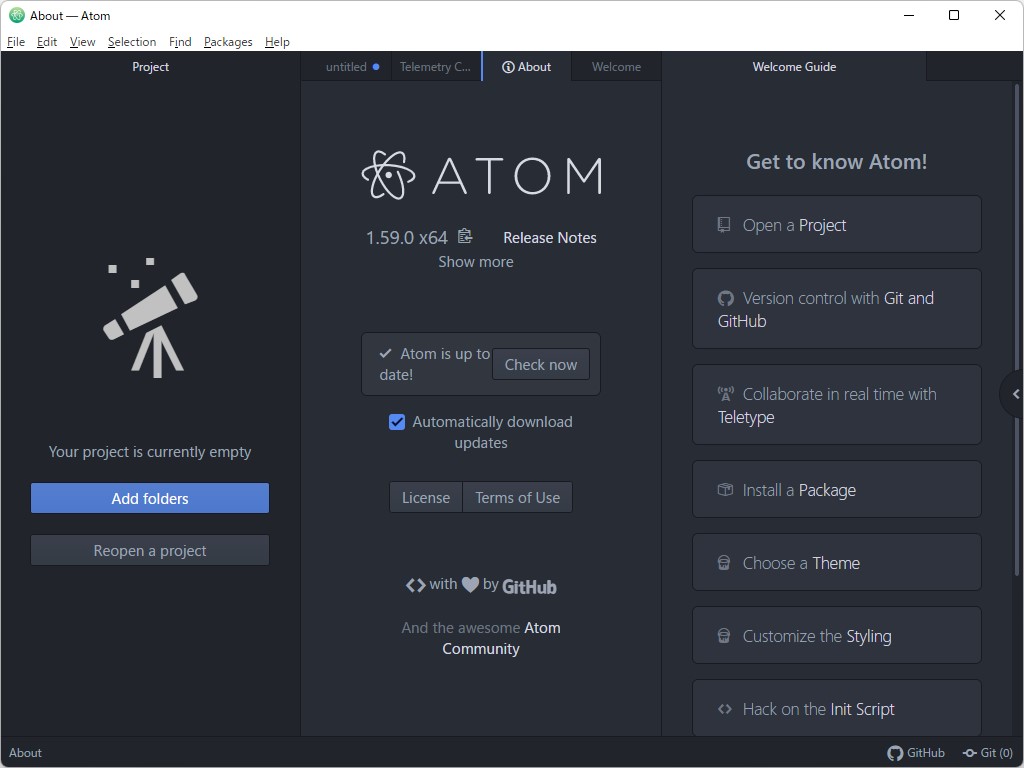Click Show more below the version
The height and width of the screenshot is (768, 1024).
[x=475, y=261]
